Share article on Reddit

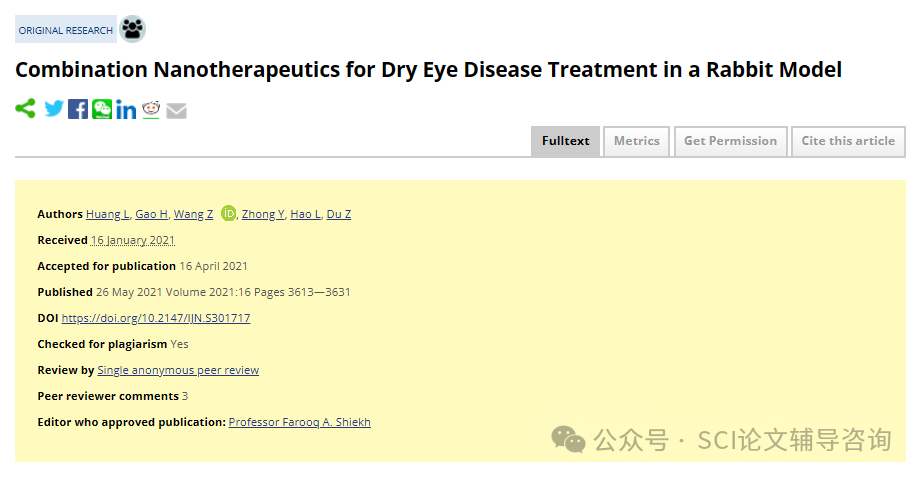point(151,109)
